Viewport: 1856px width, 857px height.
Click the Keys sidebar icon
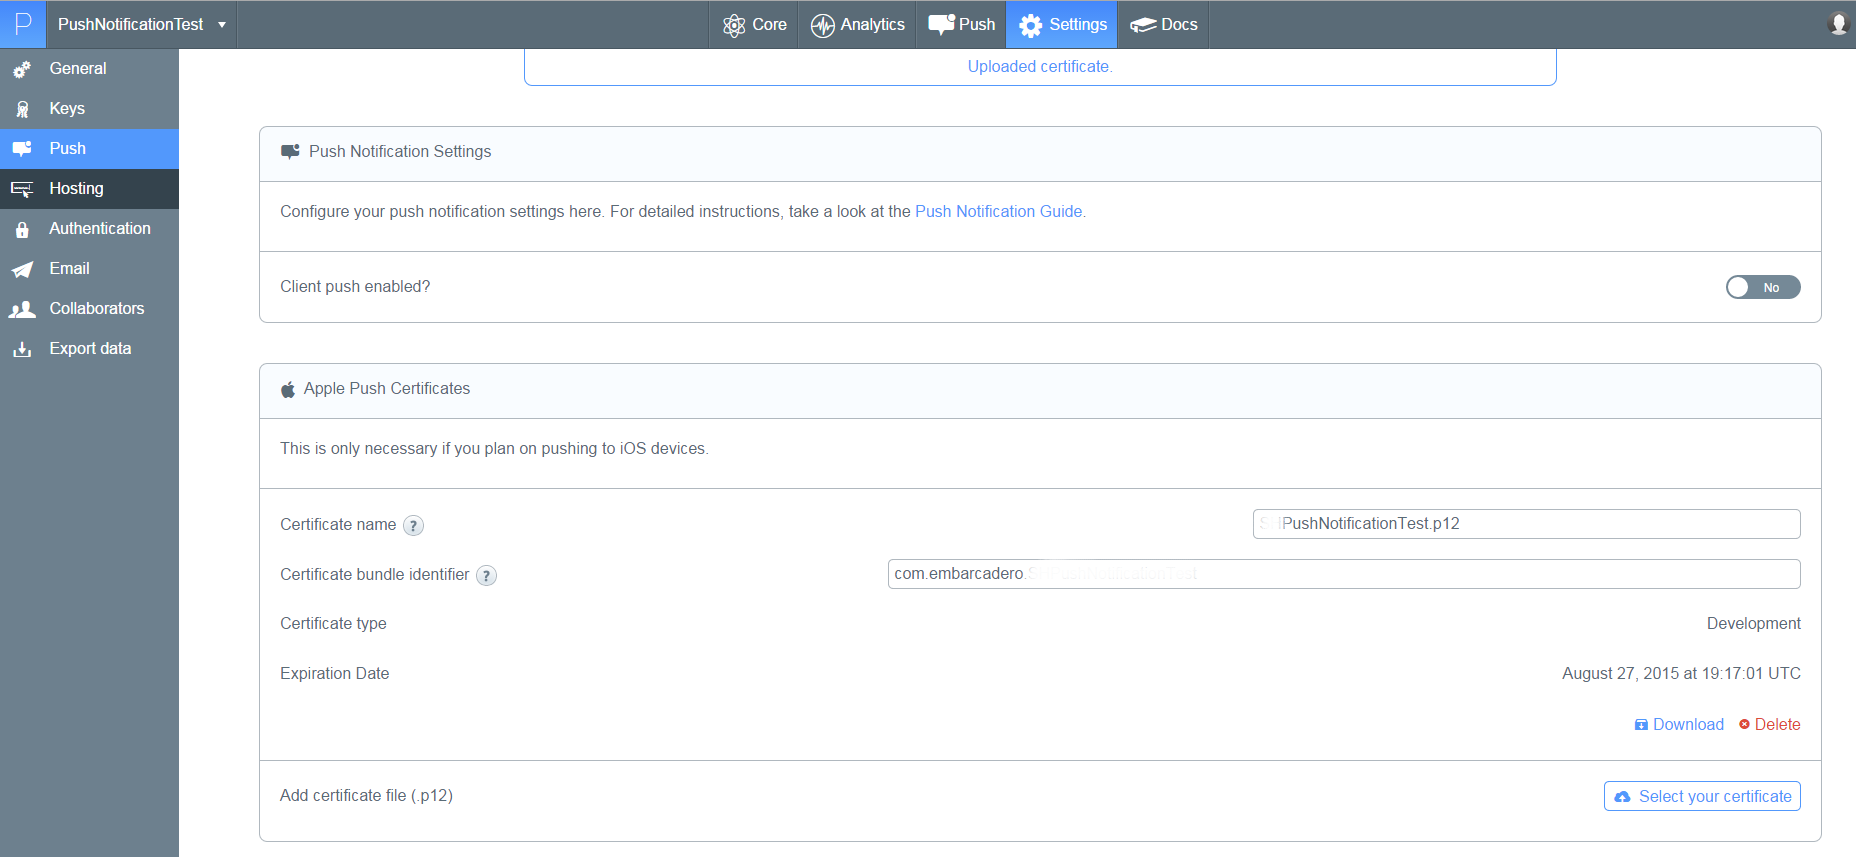pos(22,109)
